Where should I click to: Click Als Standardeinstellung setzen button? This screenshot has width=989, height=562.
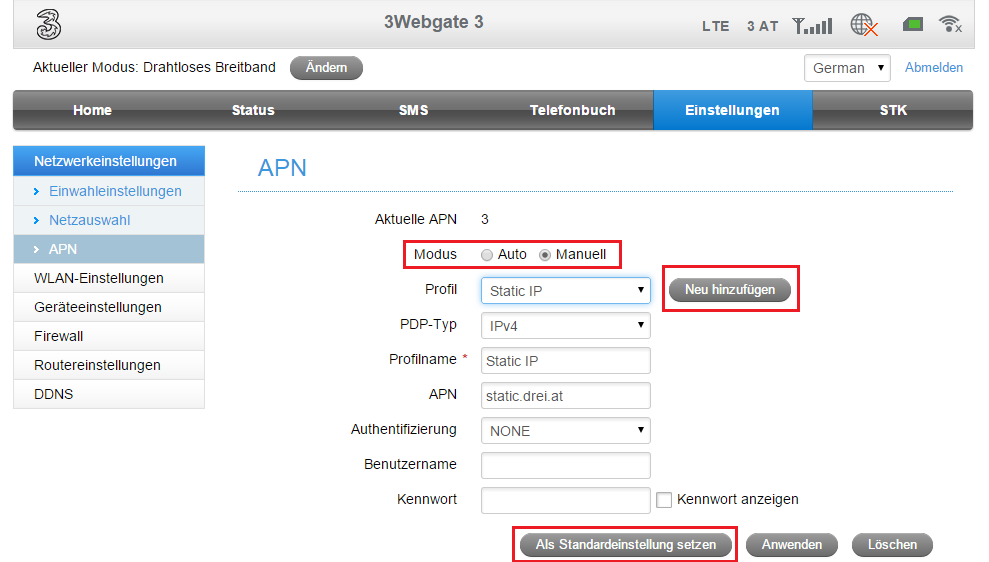(x=626, y=545)
